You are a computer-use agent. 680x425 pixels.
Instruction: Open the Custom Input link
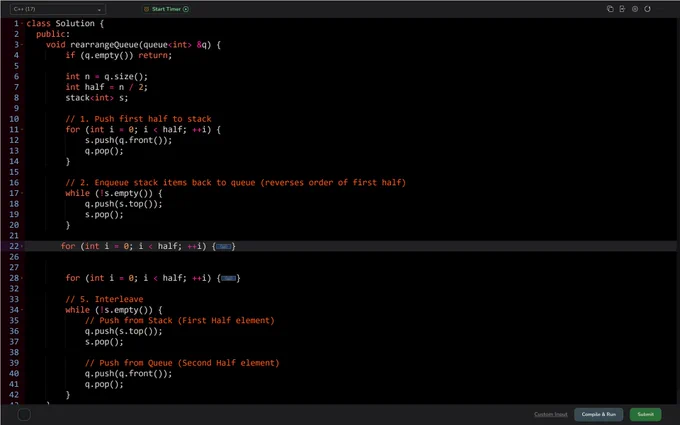point(551,414)
